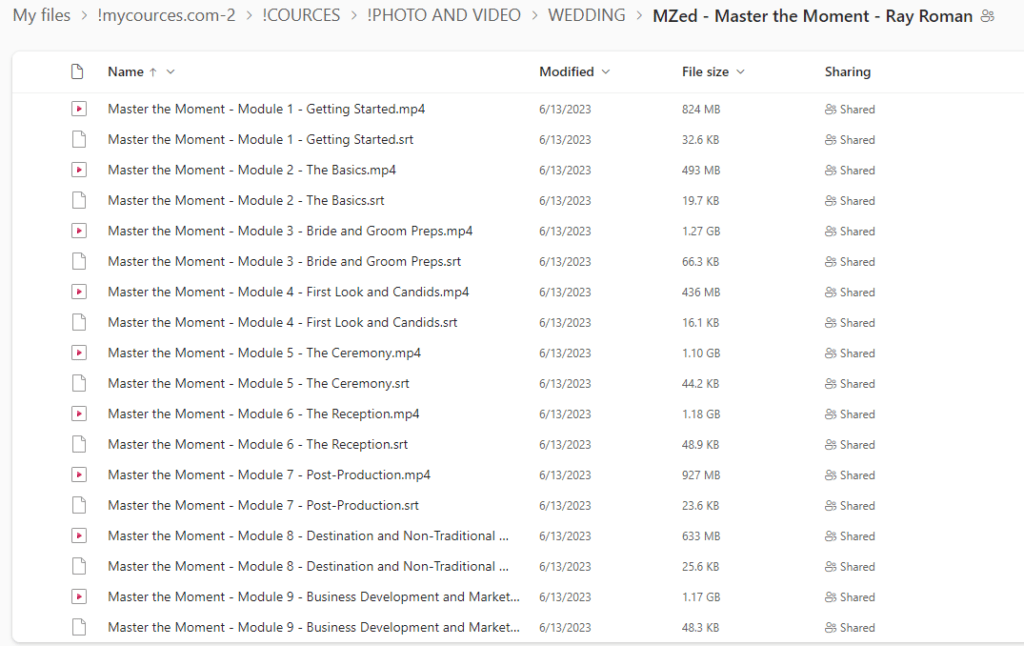The height and width of the screenshot is (646, 1024).
Task: Sort by Name column header
Action: click(x=125, y=72)
